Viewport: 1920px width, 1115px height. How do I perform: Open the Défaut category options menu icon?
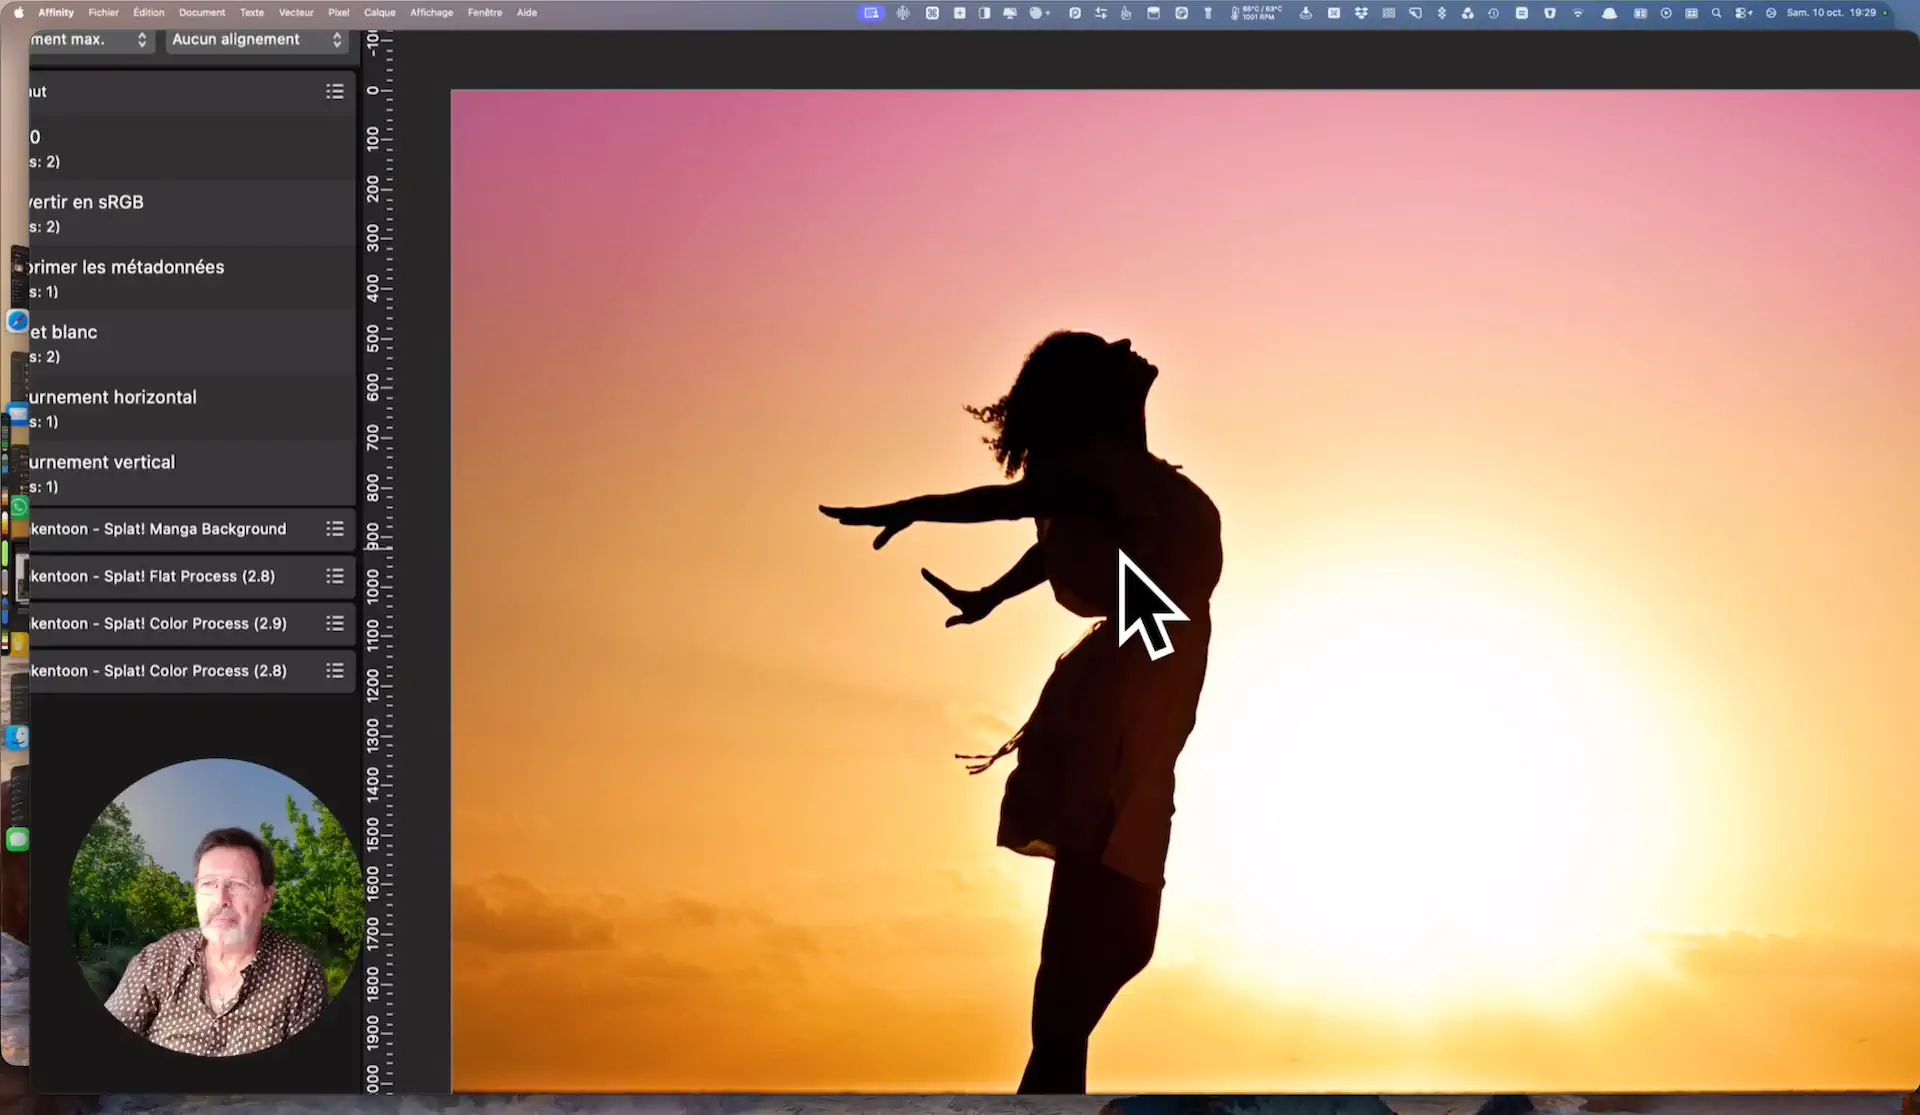(x=335, y=91)
